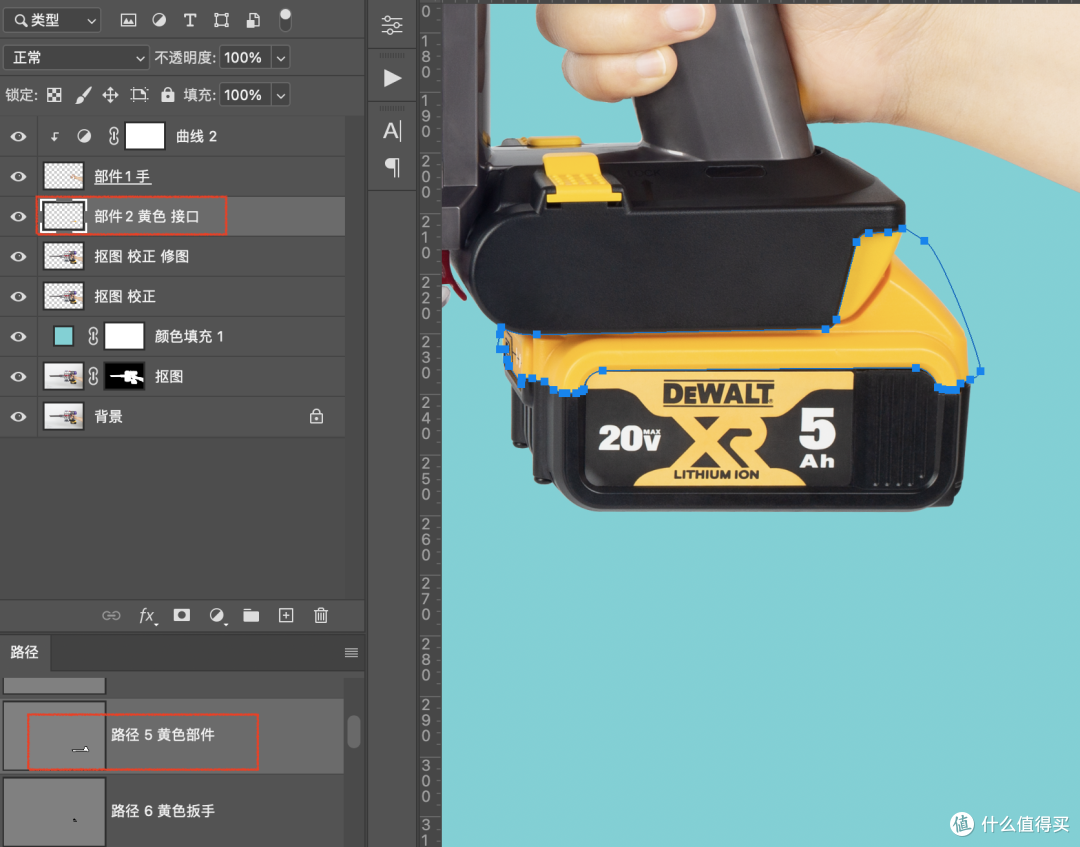Select 路径 5 黄色部件 path name
Screen dimensions: 1080x847
pyautogui.click(x=163, y=735)
